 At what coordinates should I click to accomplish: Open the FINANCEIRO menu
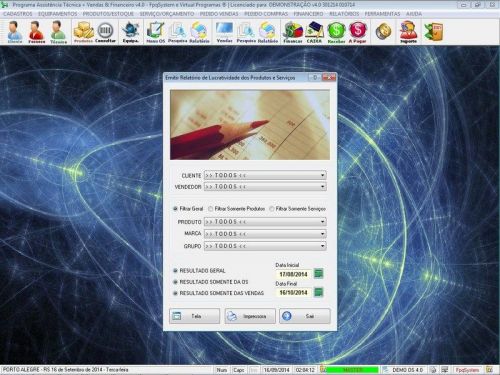pyautogui.click(x=308, y=14)
